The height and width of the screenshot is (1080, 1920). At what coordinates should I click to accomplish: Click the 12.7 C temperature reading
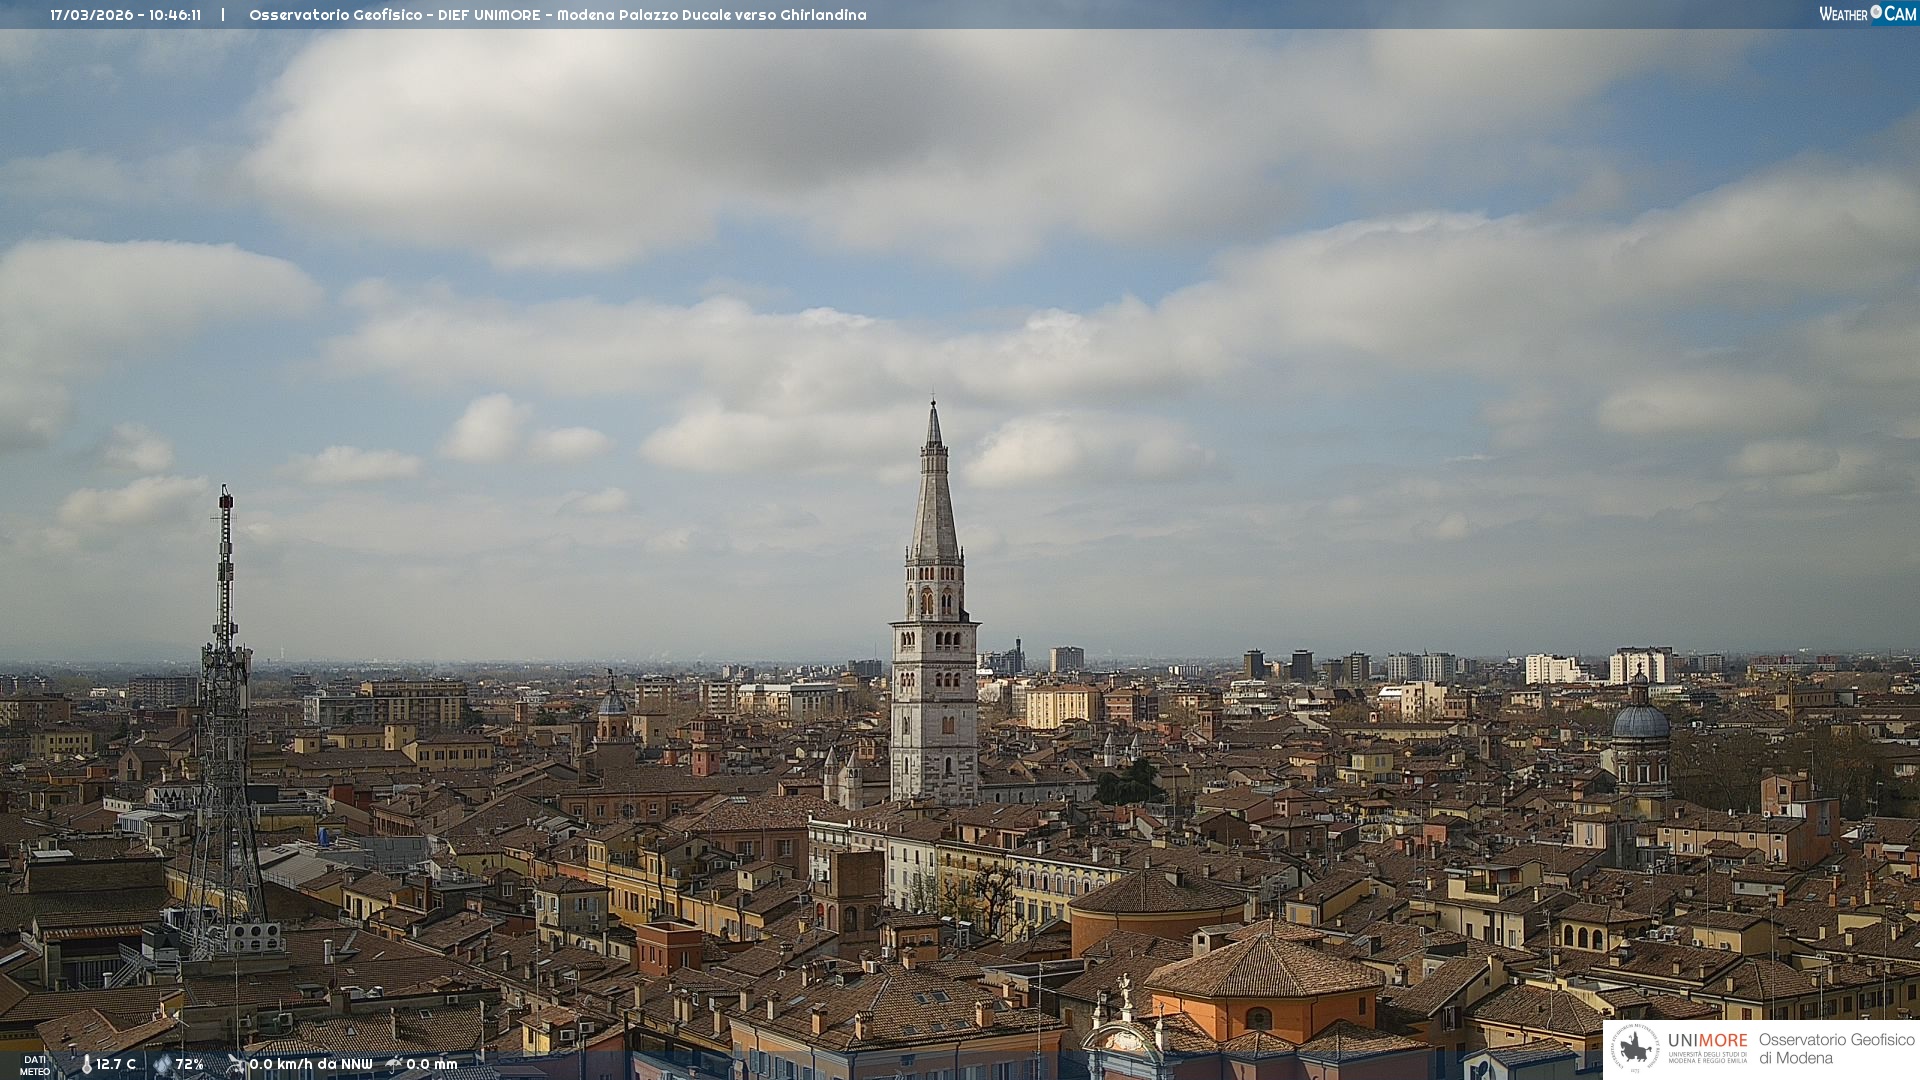coord(116,1065)
